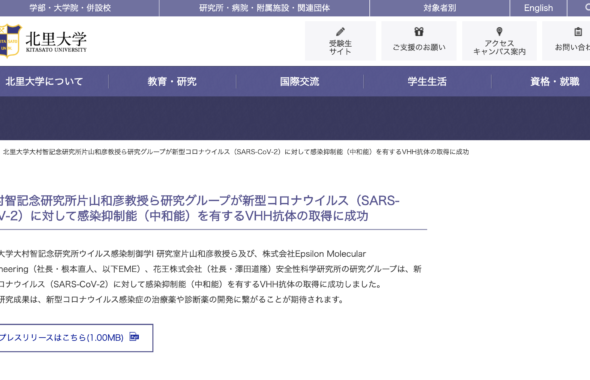Open 北里大学について navigation item

click(44, 81)
